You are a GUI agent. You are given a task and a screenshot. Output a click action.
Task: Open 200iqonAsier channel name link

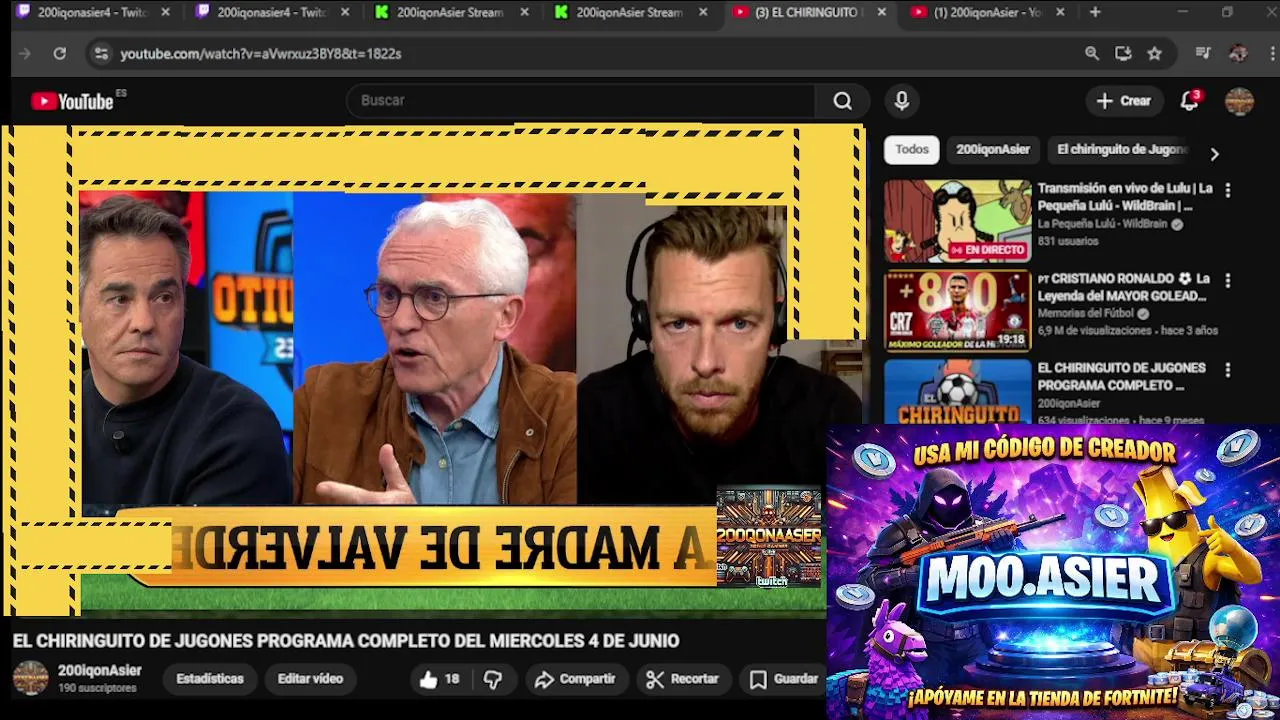100,671
